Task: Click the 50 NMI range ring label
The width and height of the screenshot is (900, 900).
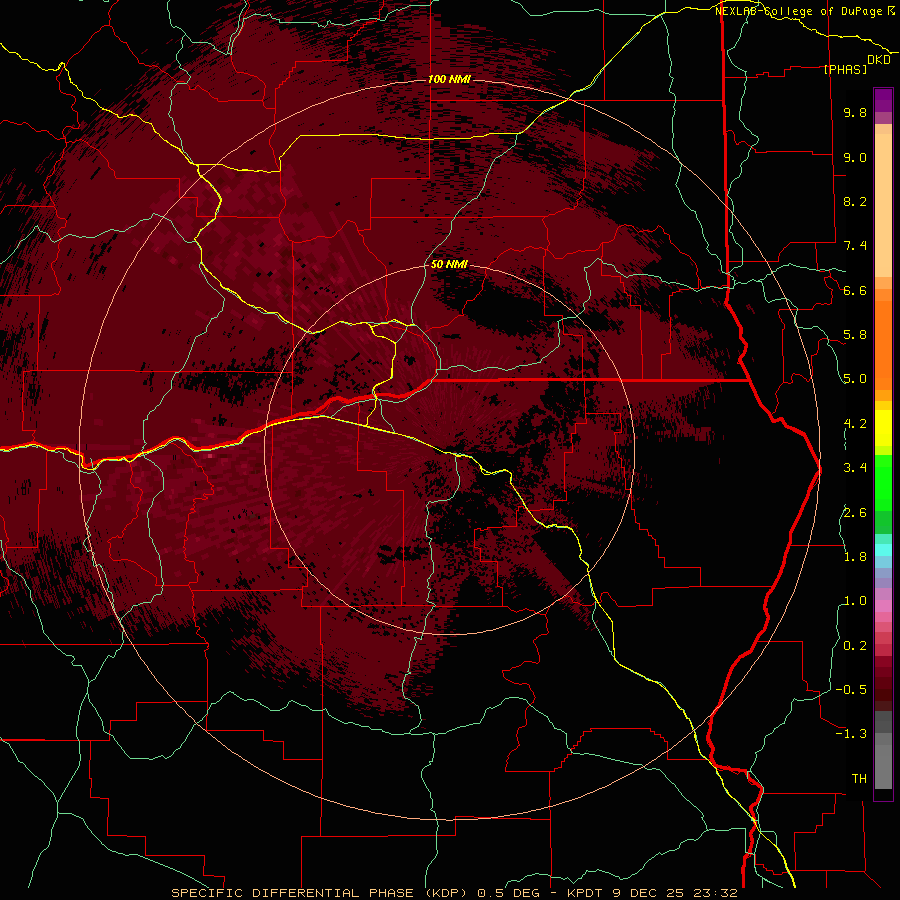Action: point(449,265)
